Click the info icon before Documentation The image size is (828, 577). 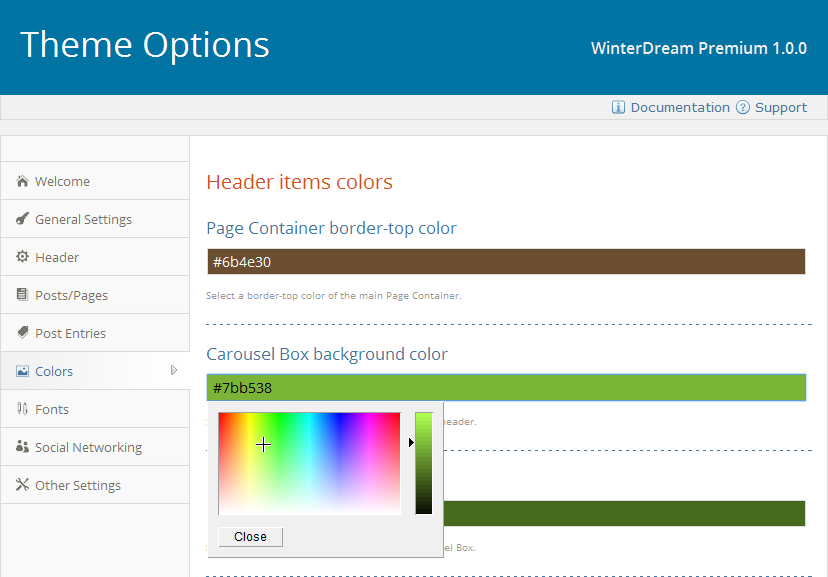click(x=618, y=107)
